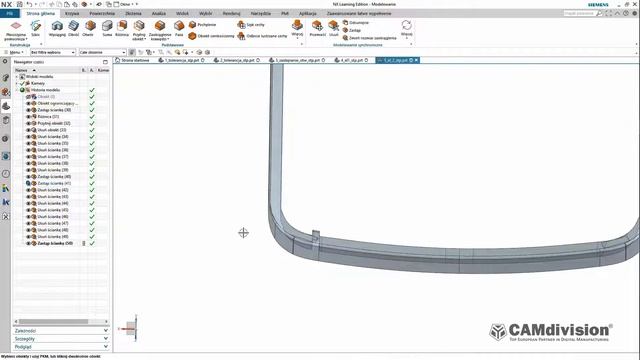Viewport: 640px width, 360px height.
Task: Choose the Obiekt cienkościenny shell tool
Action: [x=211, y=36]
